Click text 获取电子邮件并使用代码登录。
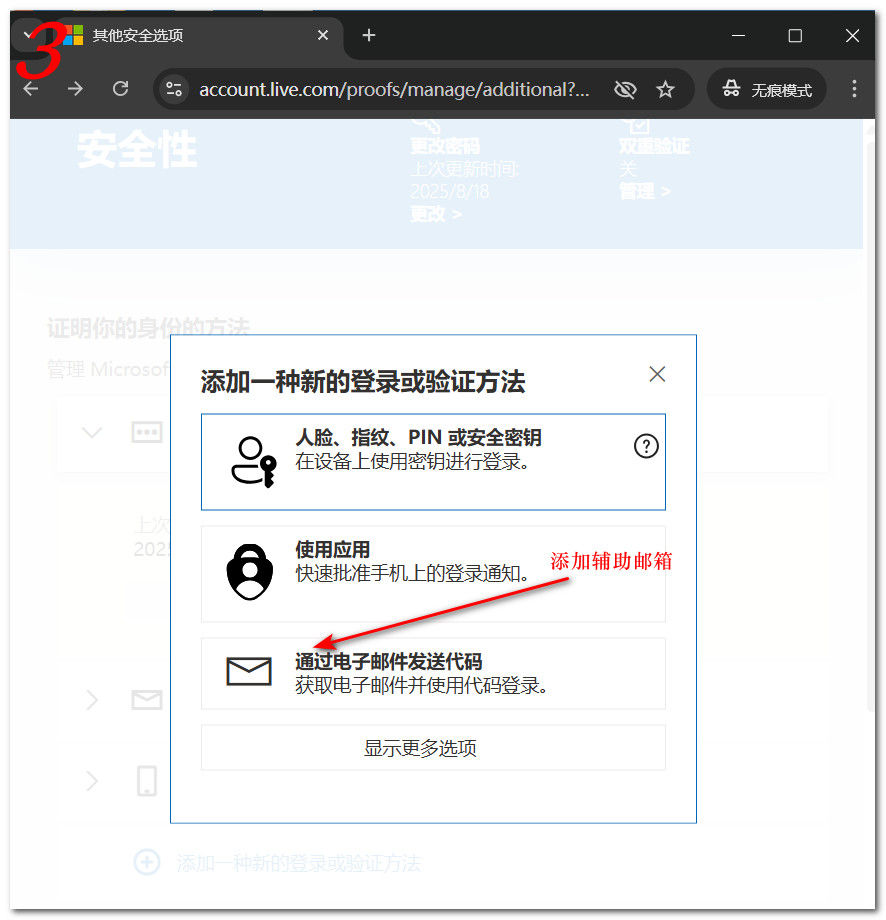Image resolution: width=886 pixels, height=920 pixels. 421,685
